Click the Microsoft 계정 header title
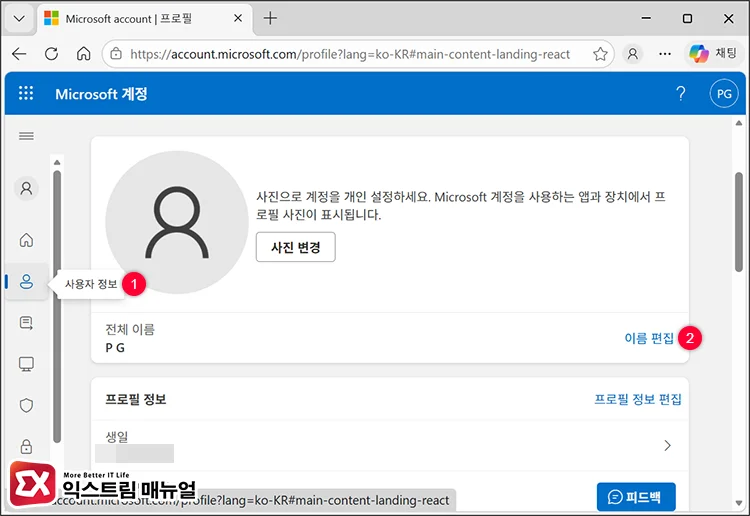This screenshot has height=516, width=750. 101,94
